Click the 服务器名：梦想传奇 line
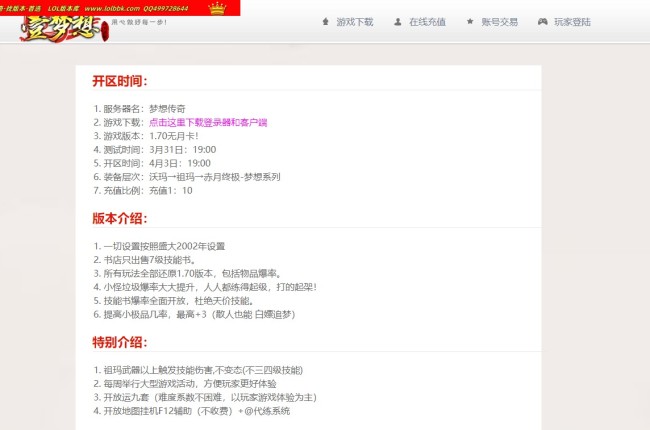The image size is (650, 430). click(139, 109)
